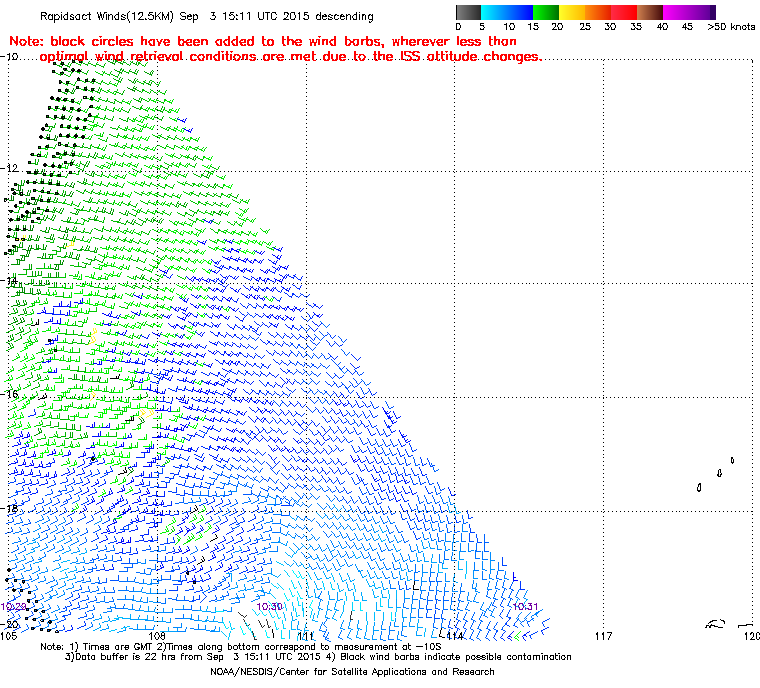Click the '-10' latitude axis label
Screen dimensions: 760x688
(x=10, y=57)
